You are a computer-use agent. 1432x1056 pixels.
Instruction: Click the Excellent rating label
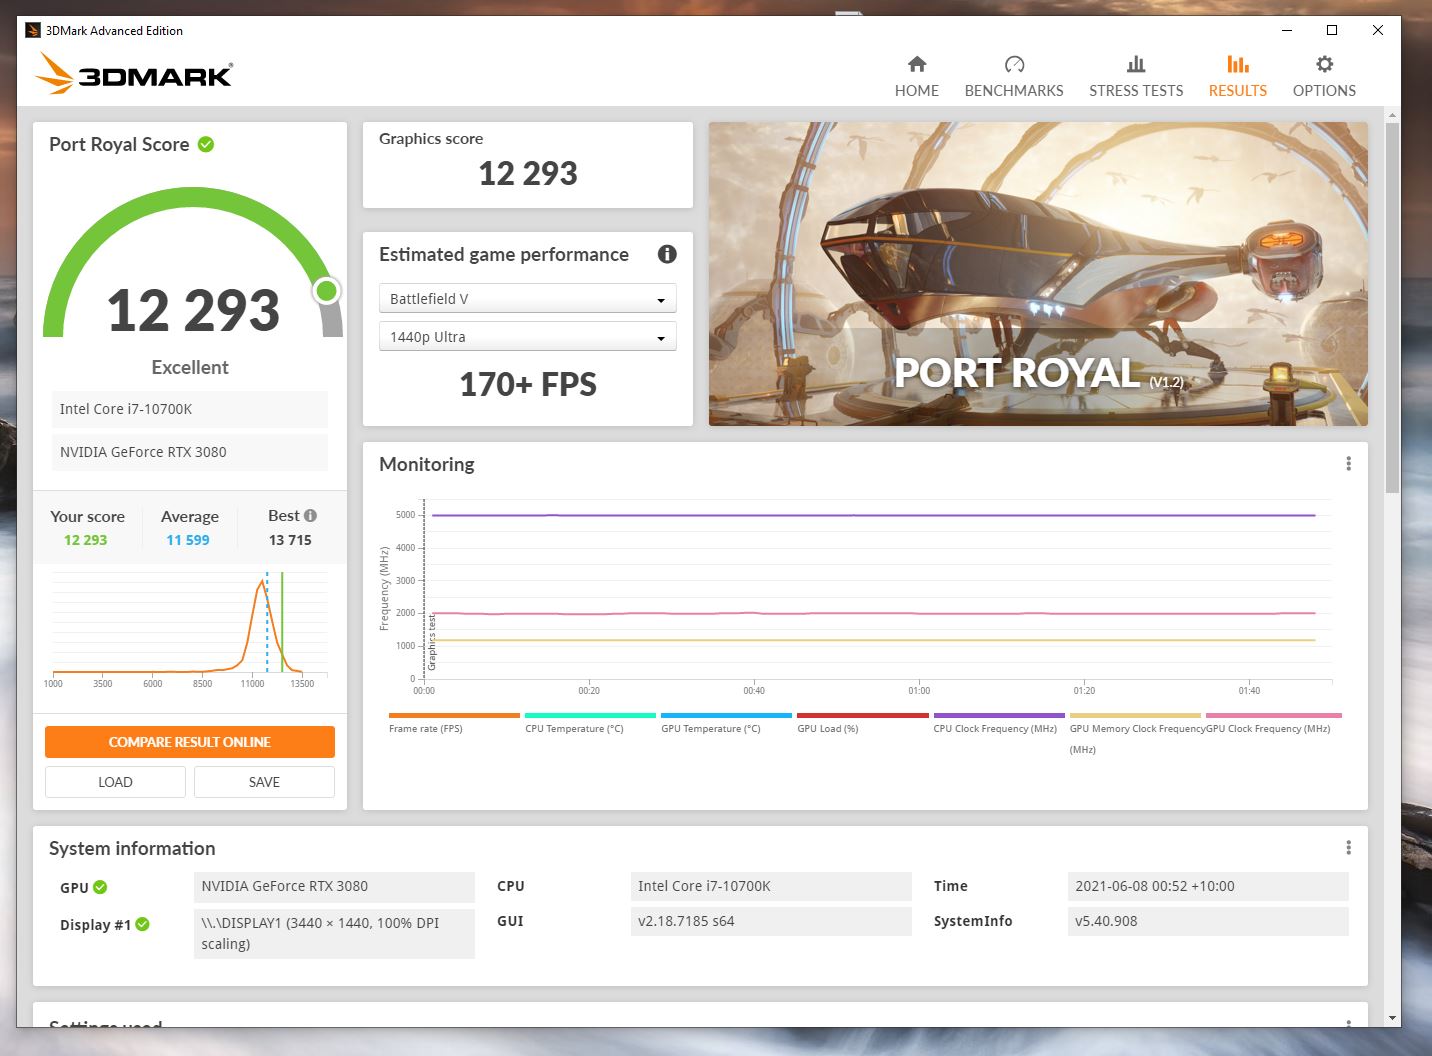click(x=190, y=367)
